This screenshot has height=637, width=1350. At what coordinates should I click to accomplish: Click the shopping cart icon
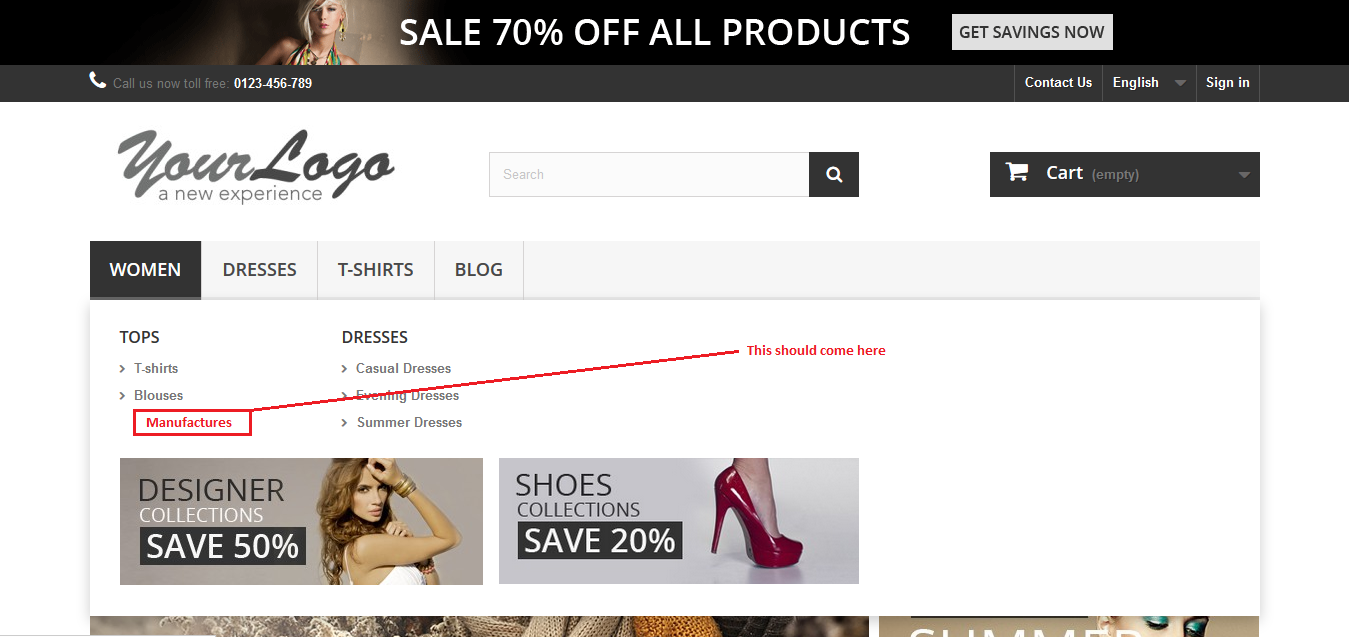[x=1017, y=172]
